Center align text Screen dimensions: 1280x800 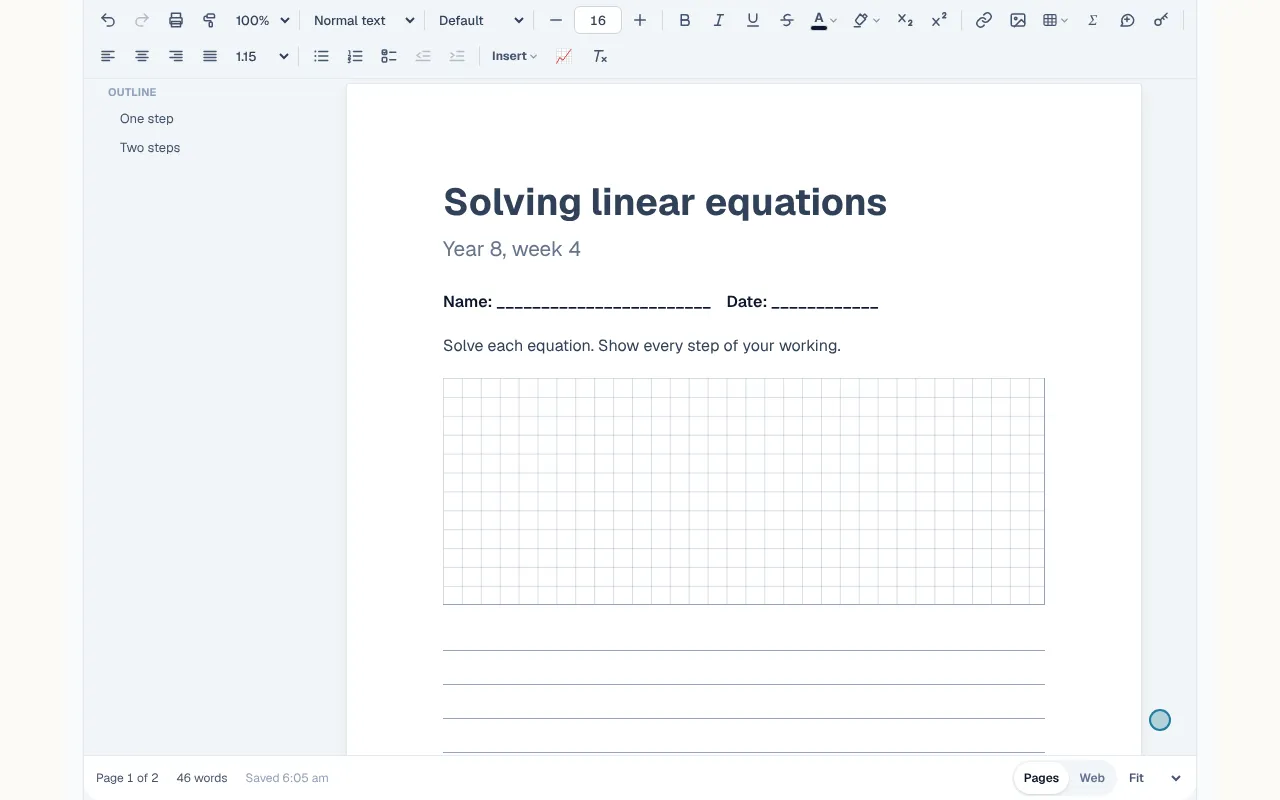[x=142, y=56]
